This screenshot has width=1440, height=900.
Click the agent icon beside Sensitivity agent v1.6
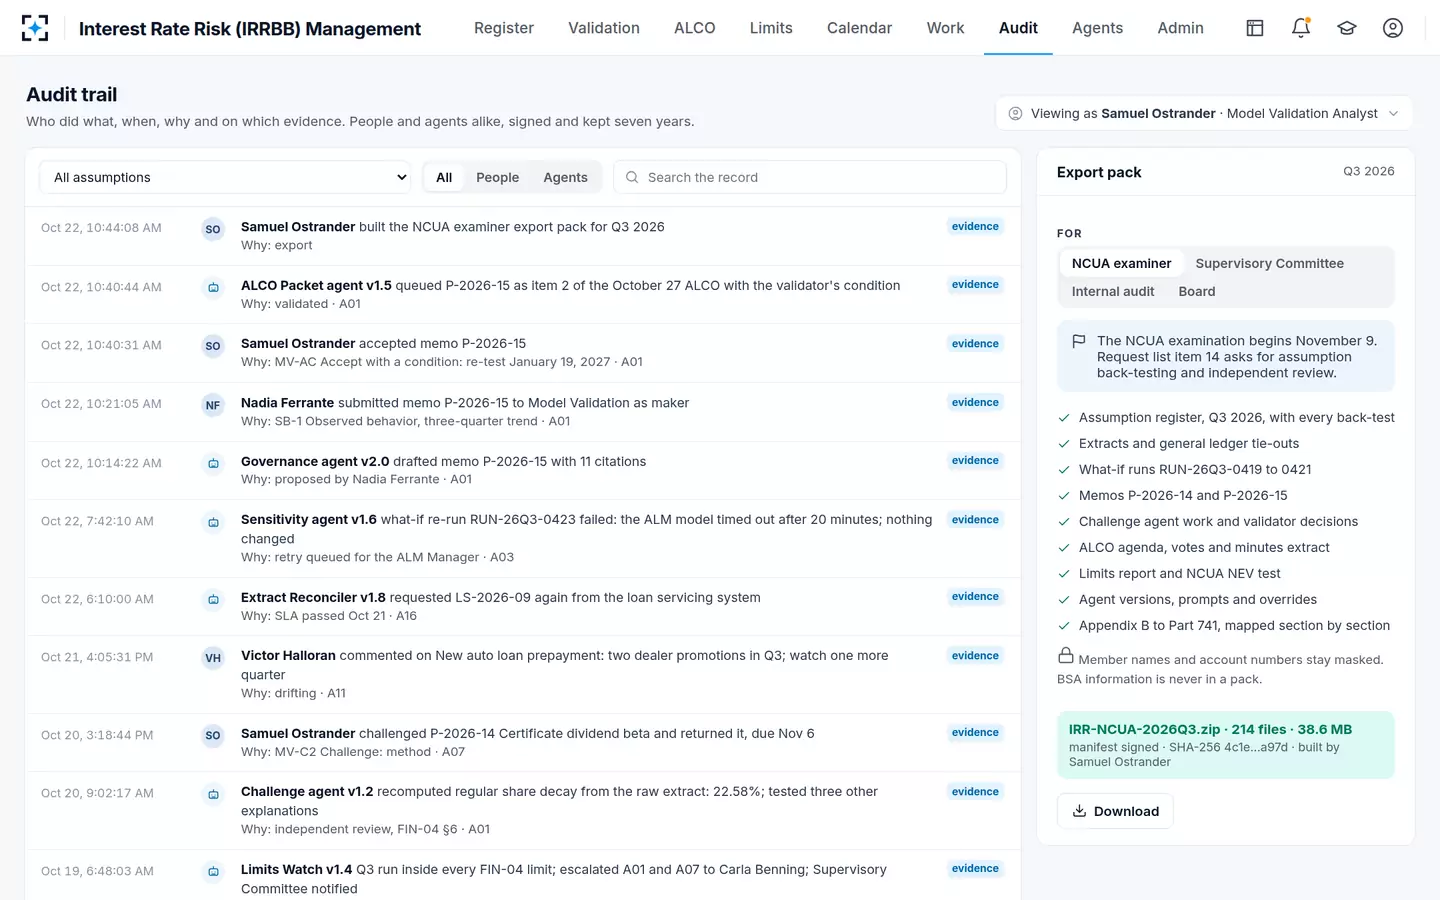tap(213, 522)
